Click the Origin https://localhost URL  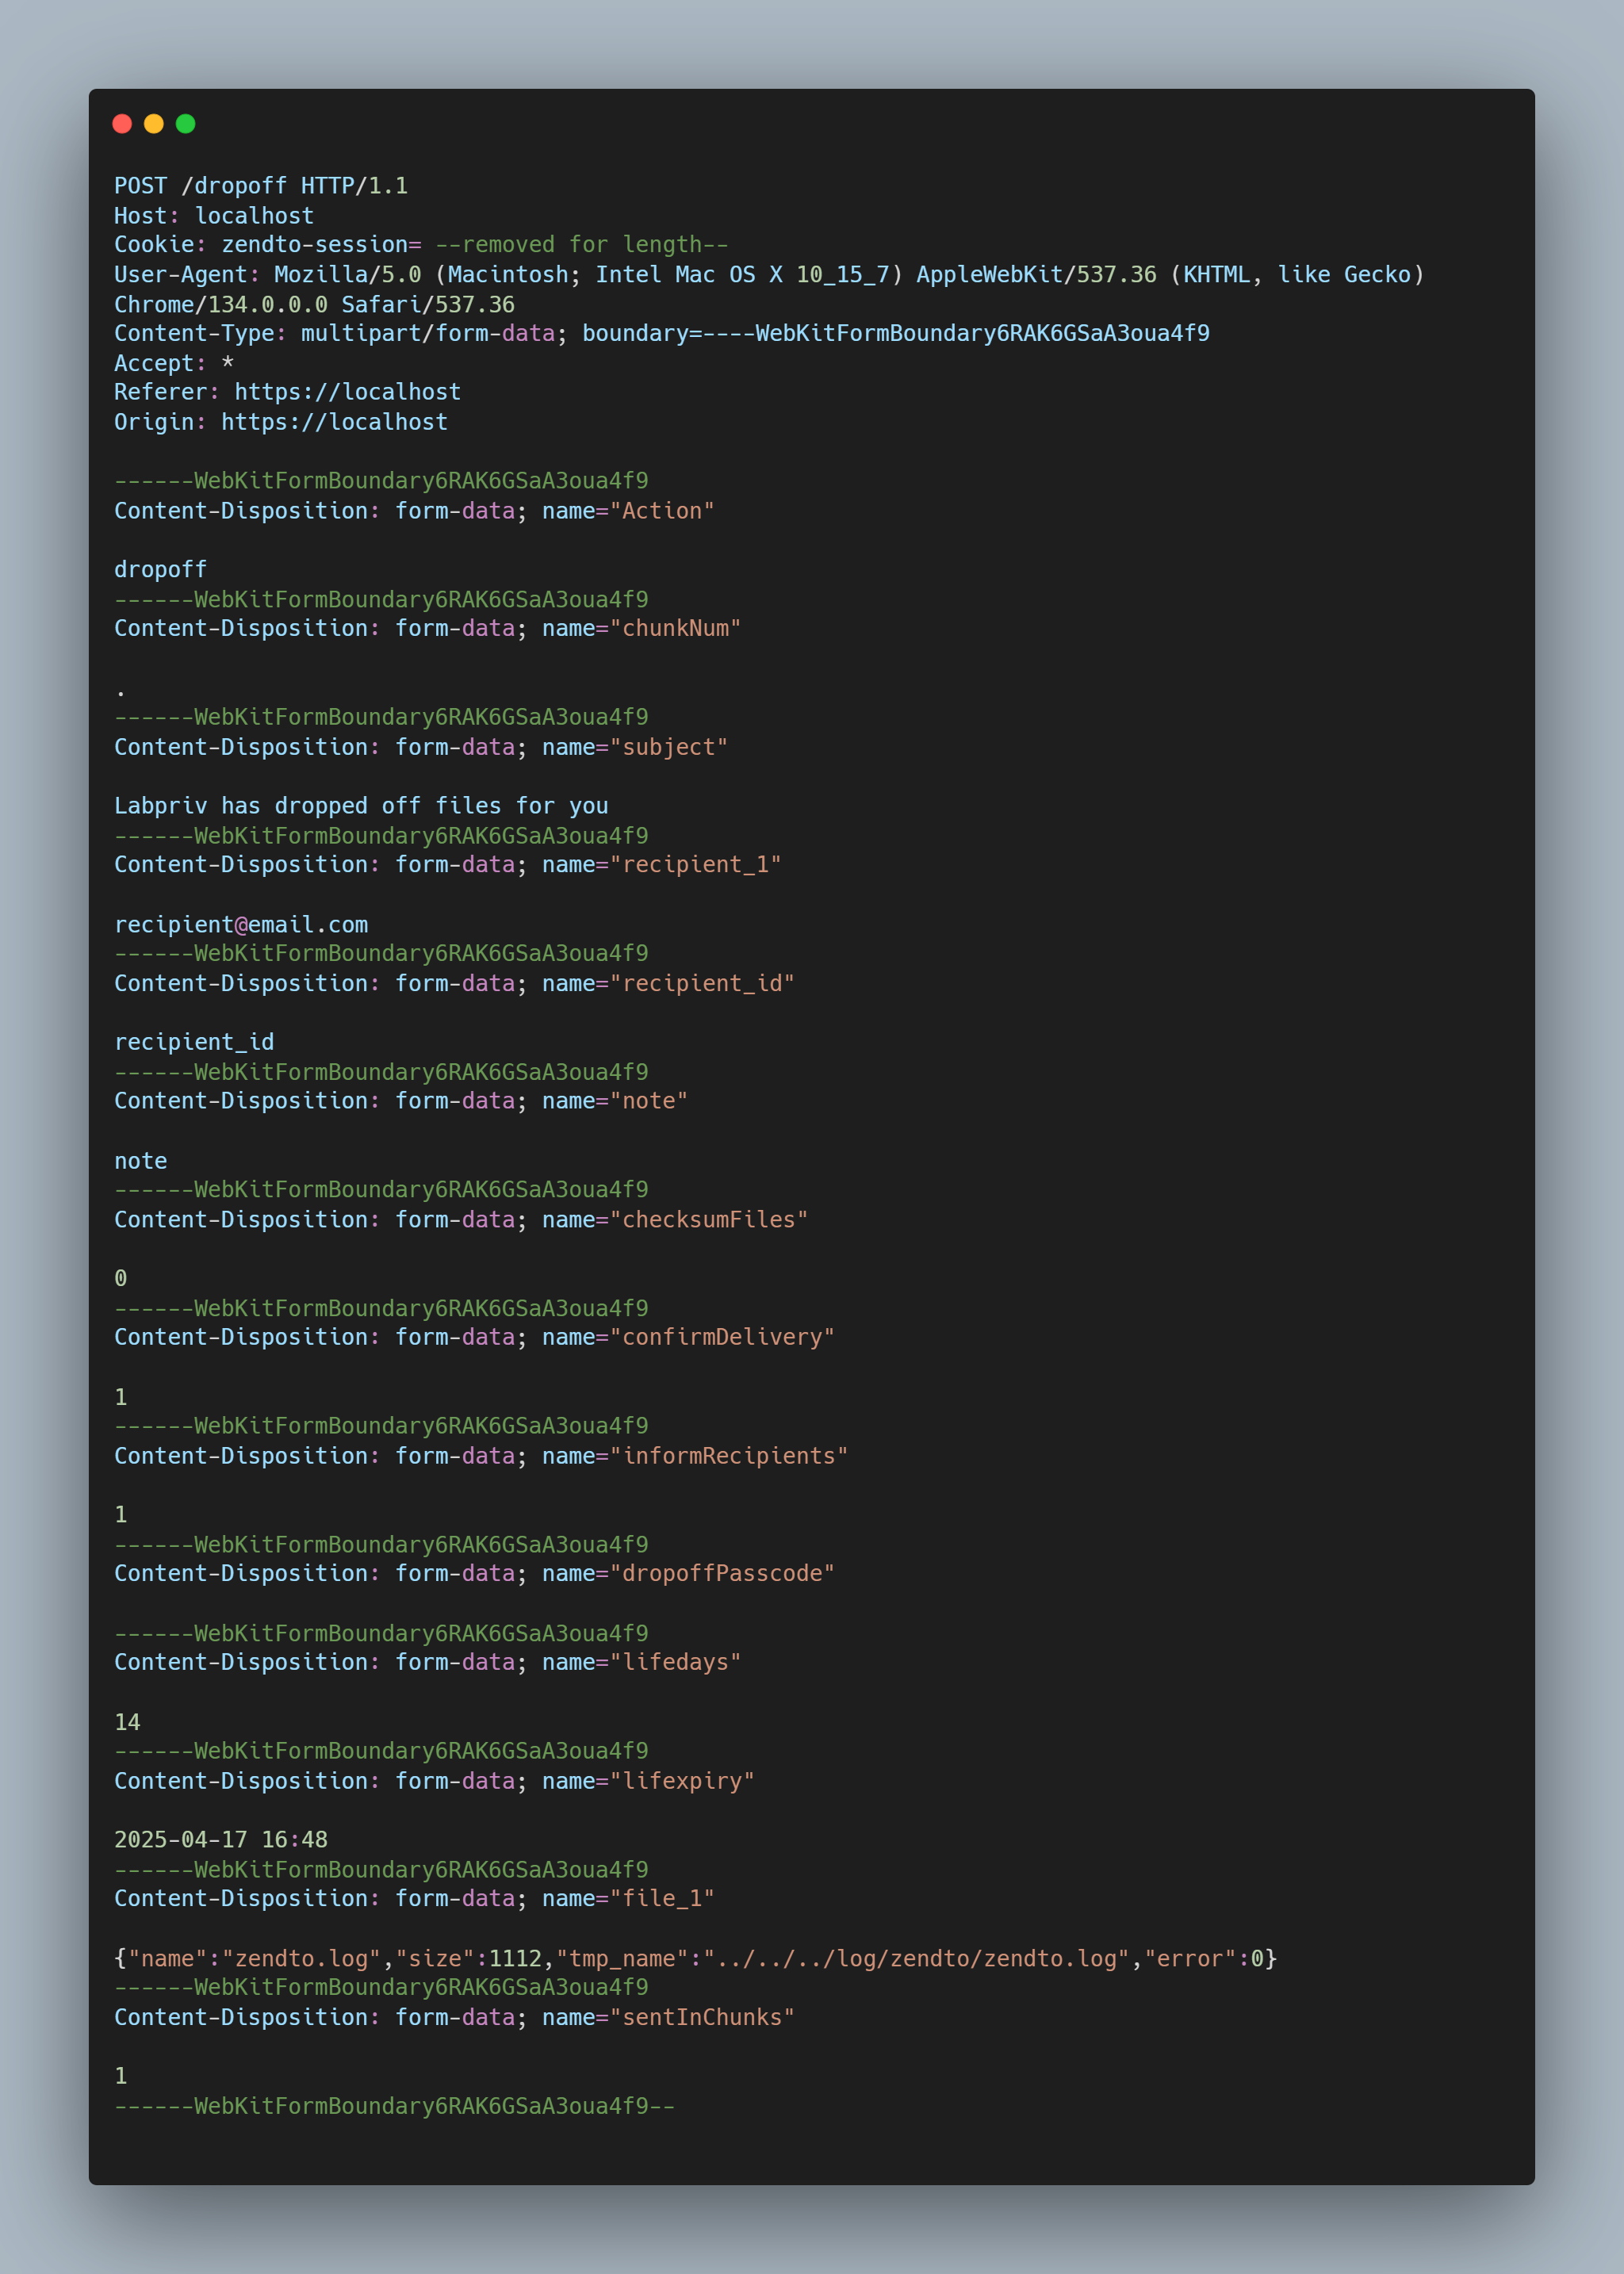334,422
